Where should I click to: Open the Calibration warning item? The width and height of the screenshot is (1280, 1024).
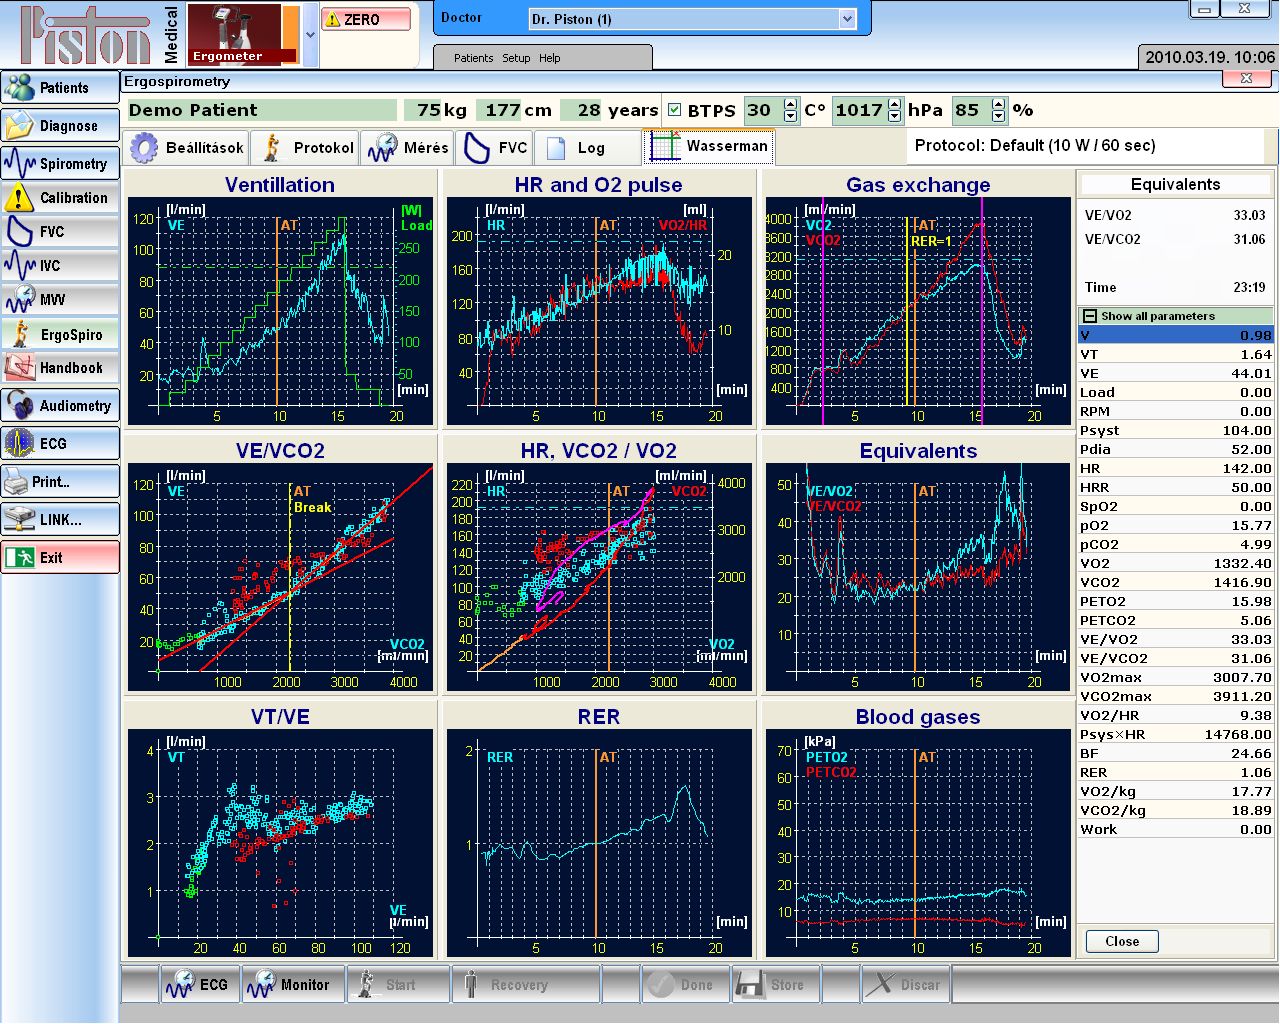click(x=60, y=198)
